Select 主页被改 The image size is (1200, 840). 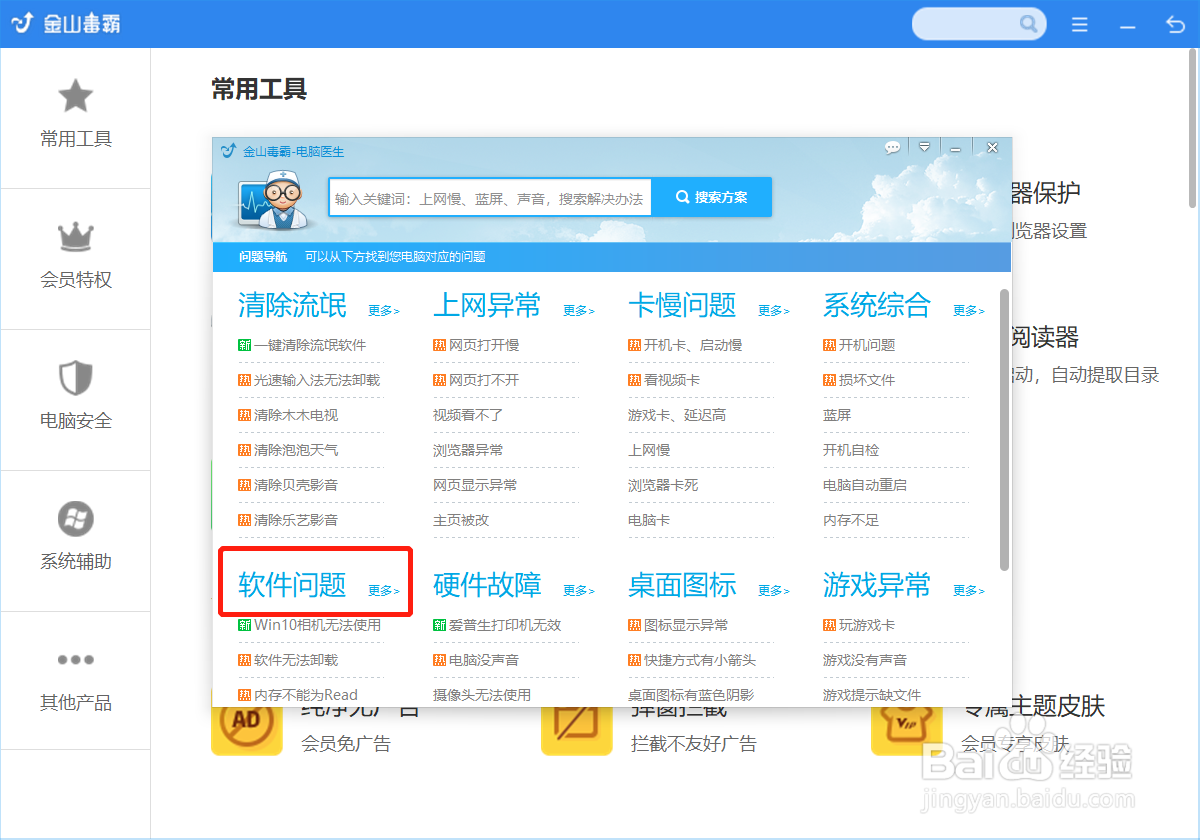click(461, 520)
